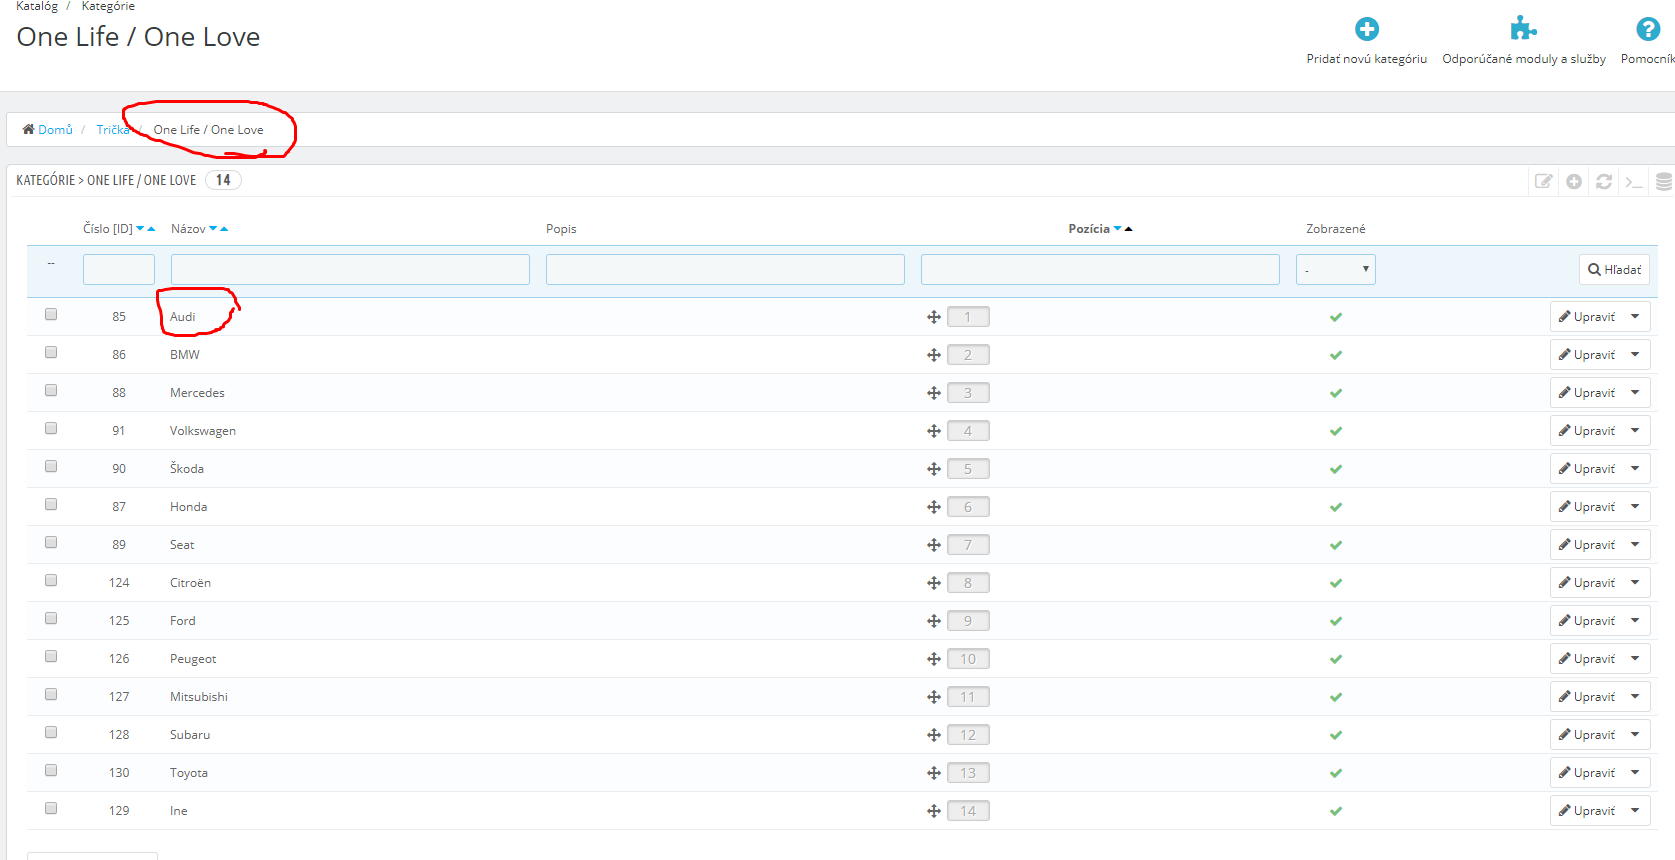Go to Tričká breadcrumb link

(x=113, y=130)
